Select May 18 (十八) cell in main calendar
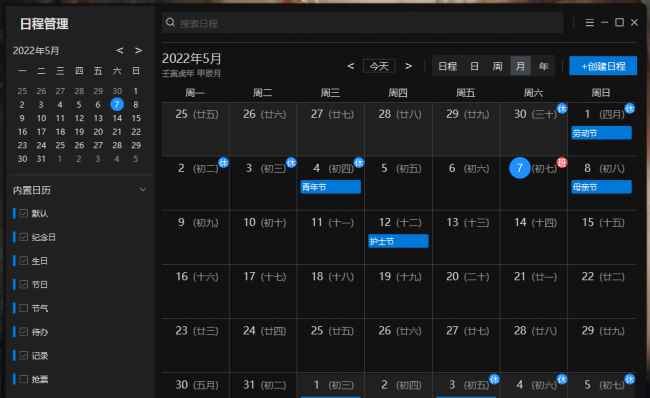This screenshot has width=650, height=398. click(331, 291)
